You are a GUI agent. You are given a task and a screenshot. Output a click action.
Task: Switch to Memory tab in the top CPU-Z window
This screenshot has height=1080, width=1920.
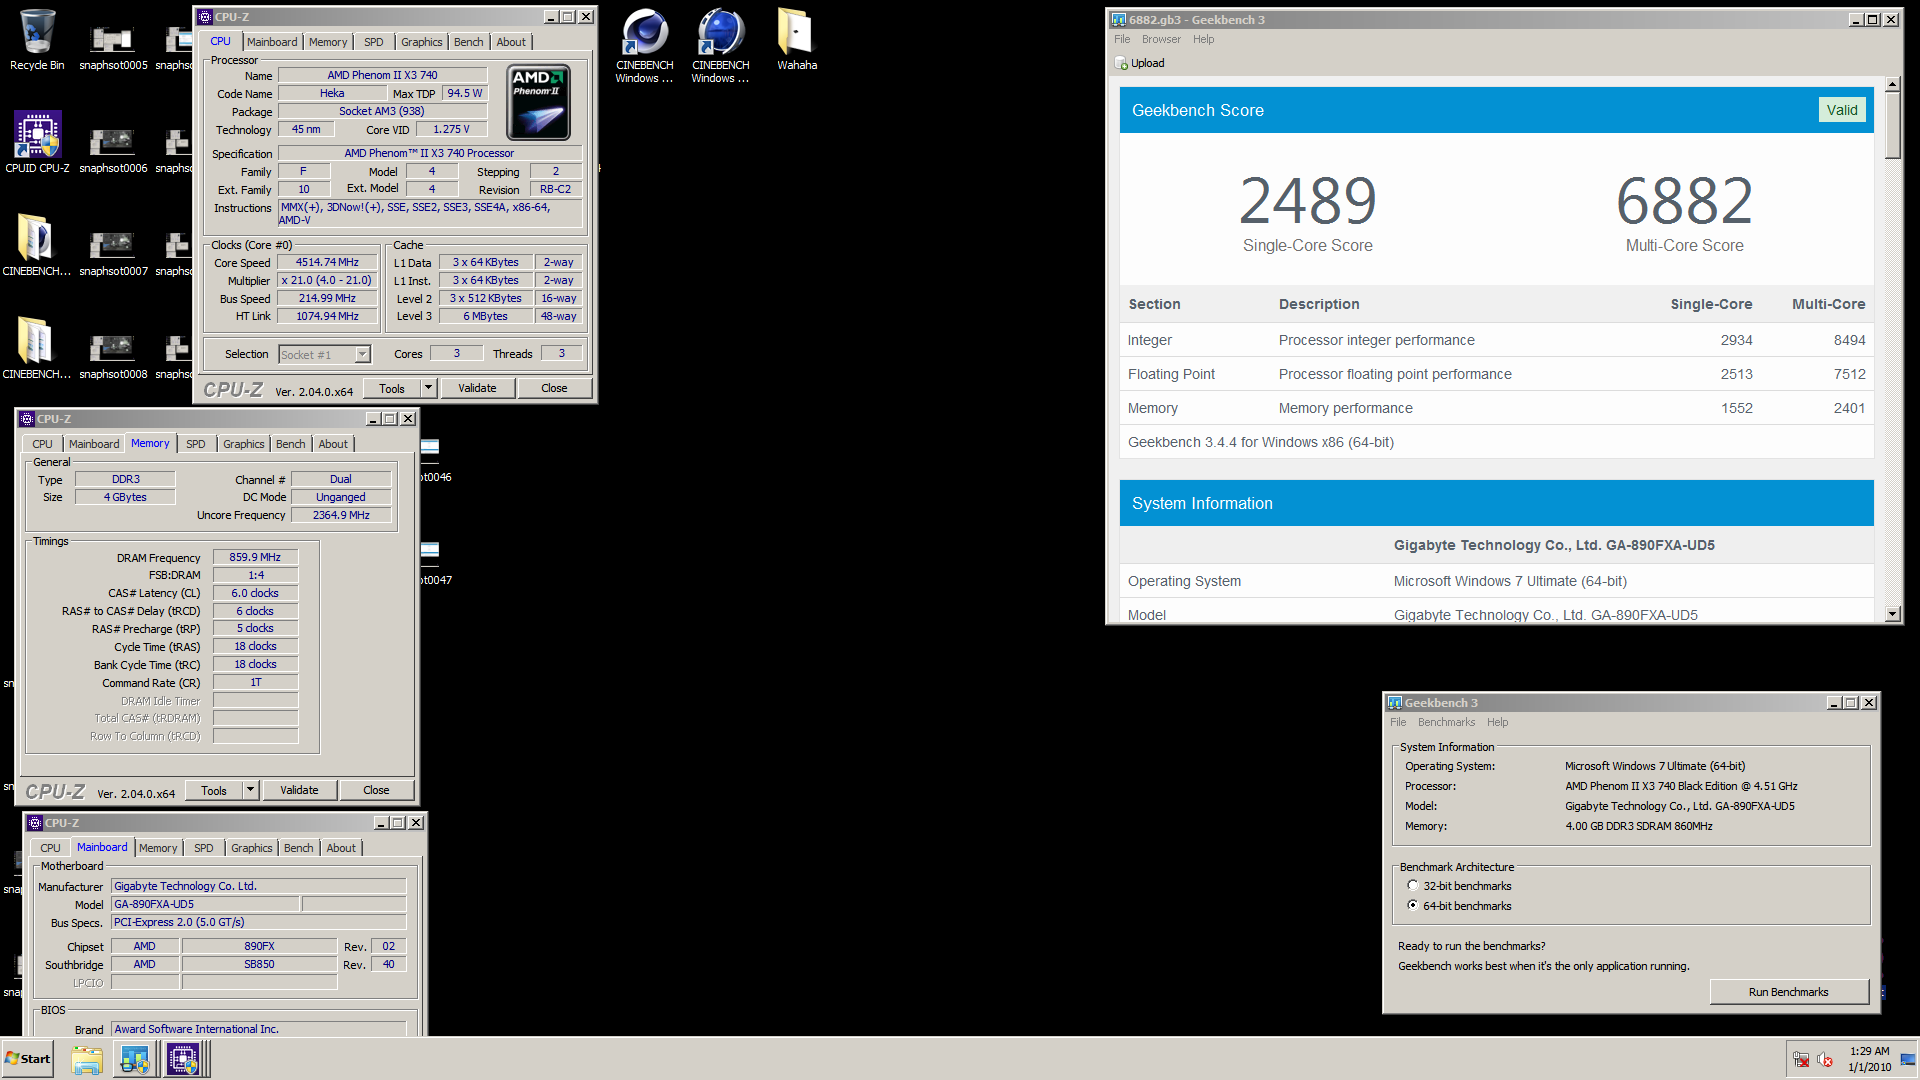(x=328, y=42)
